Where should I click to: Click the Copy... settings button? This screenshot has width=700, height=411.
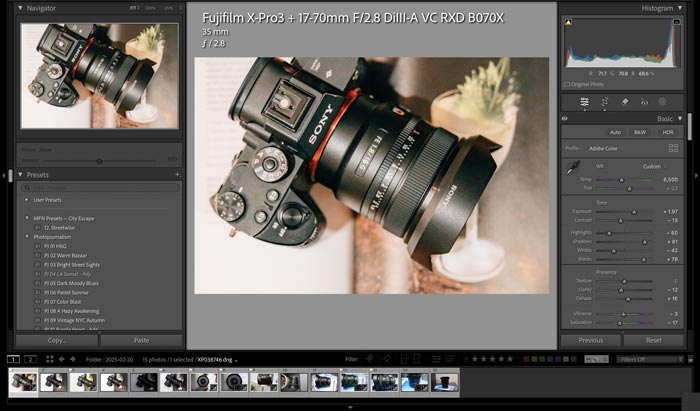coord(57,340)
